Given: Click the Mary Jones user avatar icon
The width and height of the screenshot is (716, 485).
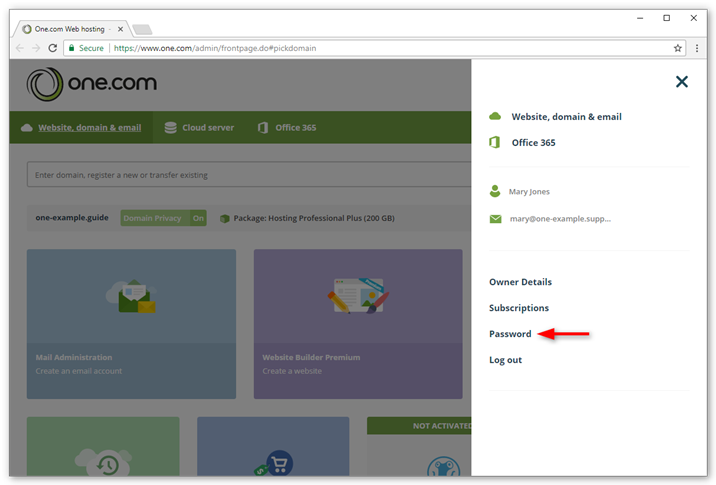Looking at the screenshot, I should [x=495, y=191].
